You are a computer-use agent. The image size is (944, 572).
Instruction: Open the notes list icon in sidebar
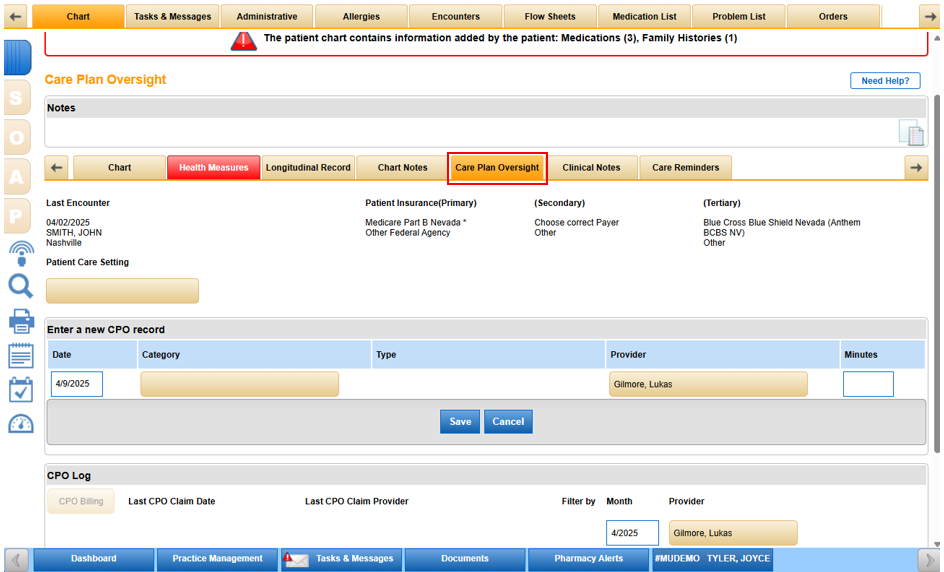tap(20, 355)
